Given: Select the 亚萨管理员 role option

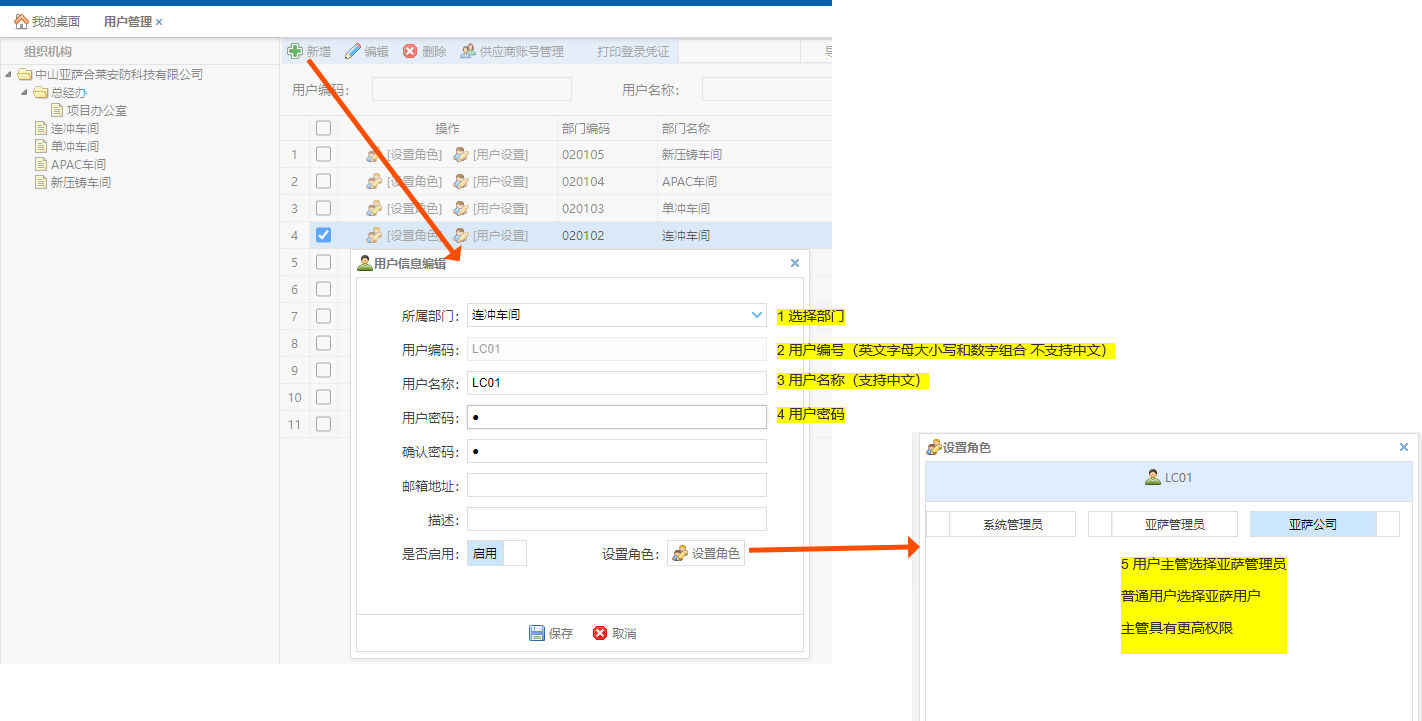Looking at the screenshot, I should [1174, 524].
